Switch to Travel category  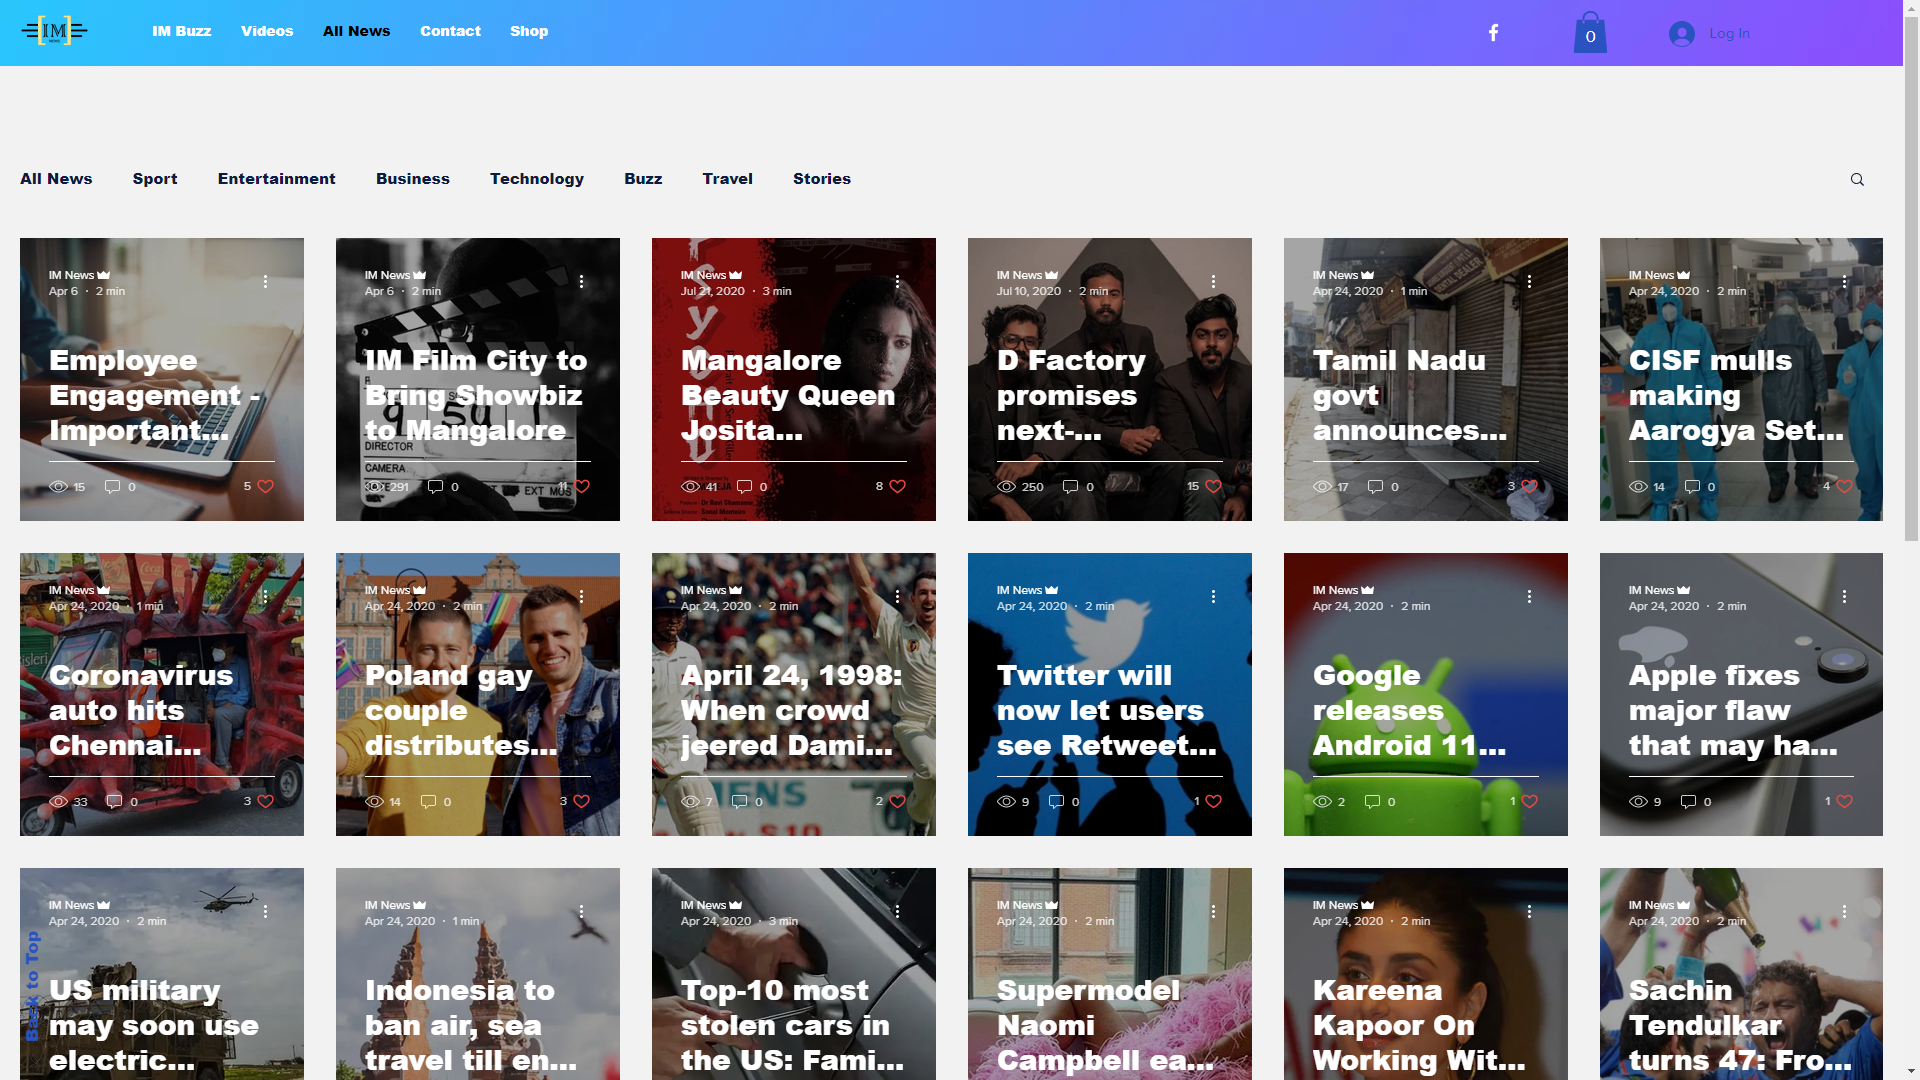pyautogui.click(x=727, y=179)
